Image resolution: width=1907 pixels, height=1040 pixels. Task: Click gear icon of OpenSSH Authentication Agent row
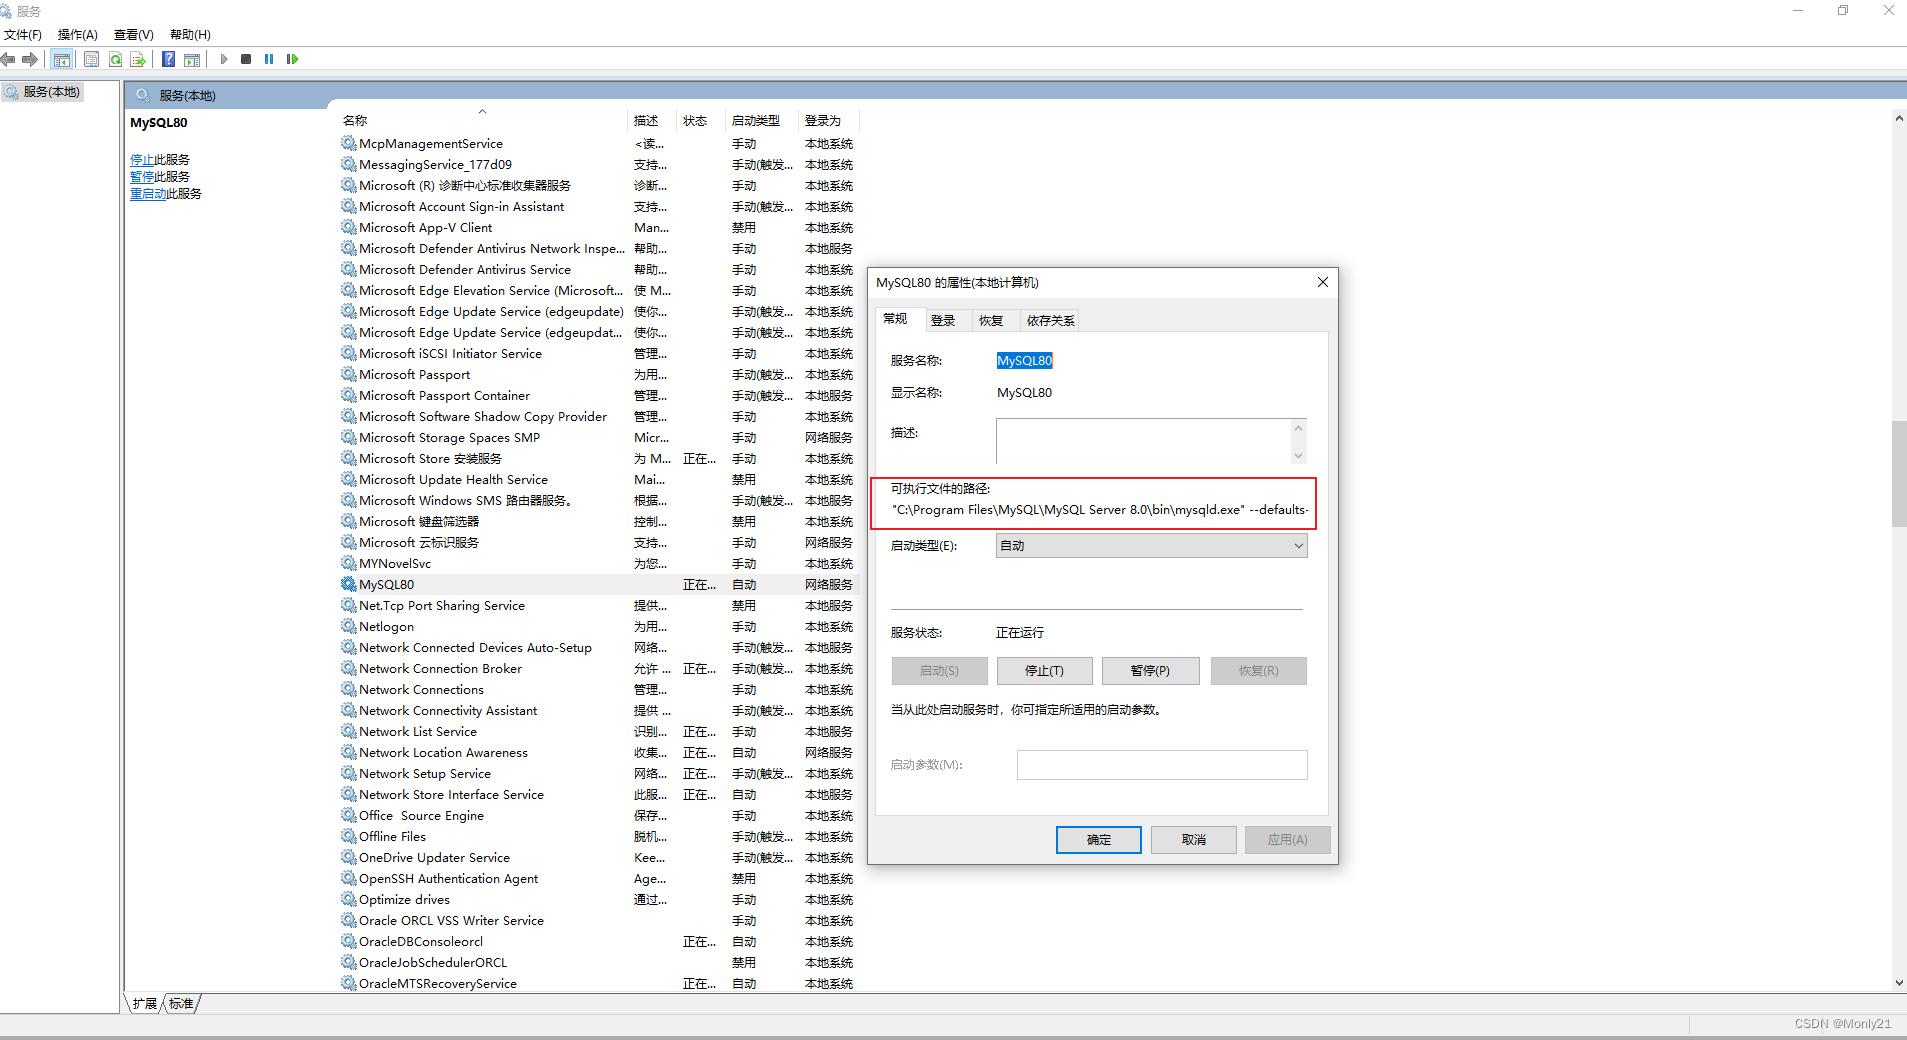tap(348, 878)
